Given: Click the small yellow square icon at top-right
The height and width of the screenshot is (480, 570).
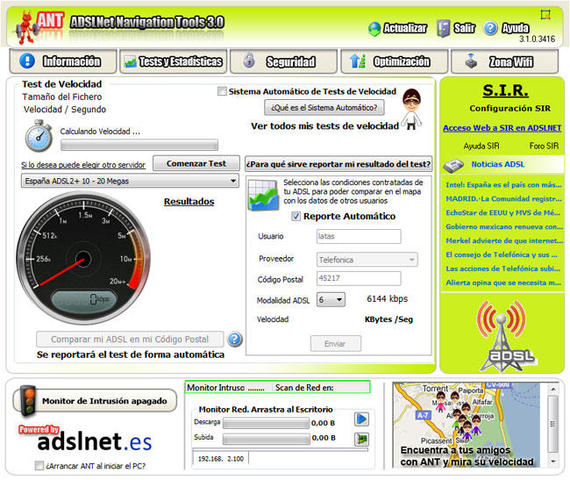Looking at the screenshot, I should 545,15.
